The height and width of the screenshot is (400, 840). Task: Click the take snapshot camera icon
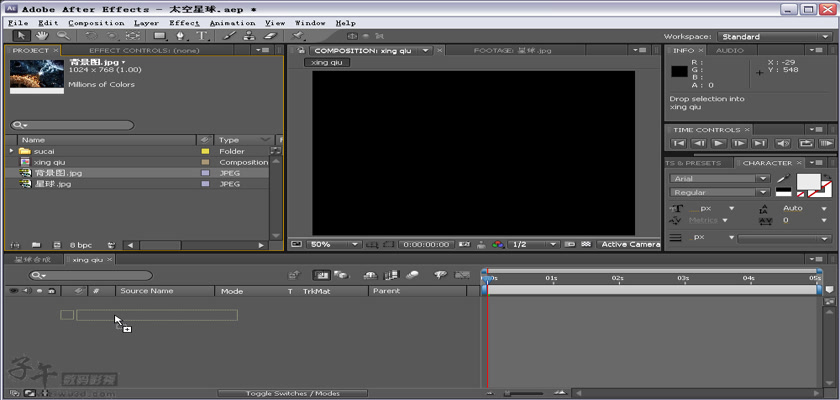coord(464,244)
